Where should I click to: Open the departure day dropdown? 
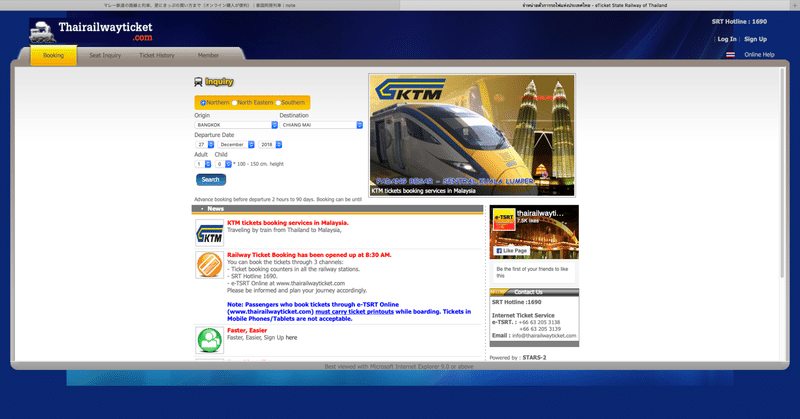coord(204,144)
